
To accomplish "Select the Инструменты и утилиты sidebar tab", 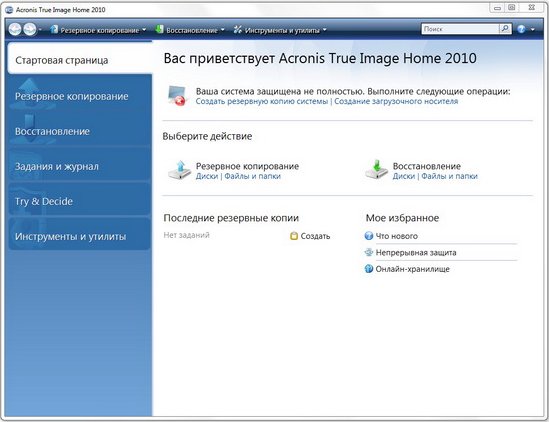I will pos(79,236).
